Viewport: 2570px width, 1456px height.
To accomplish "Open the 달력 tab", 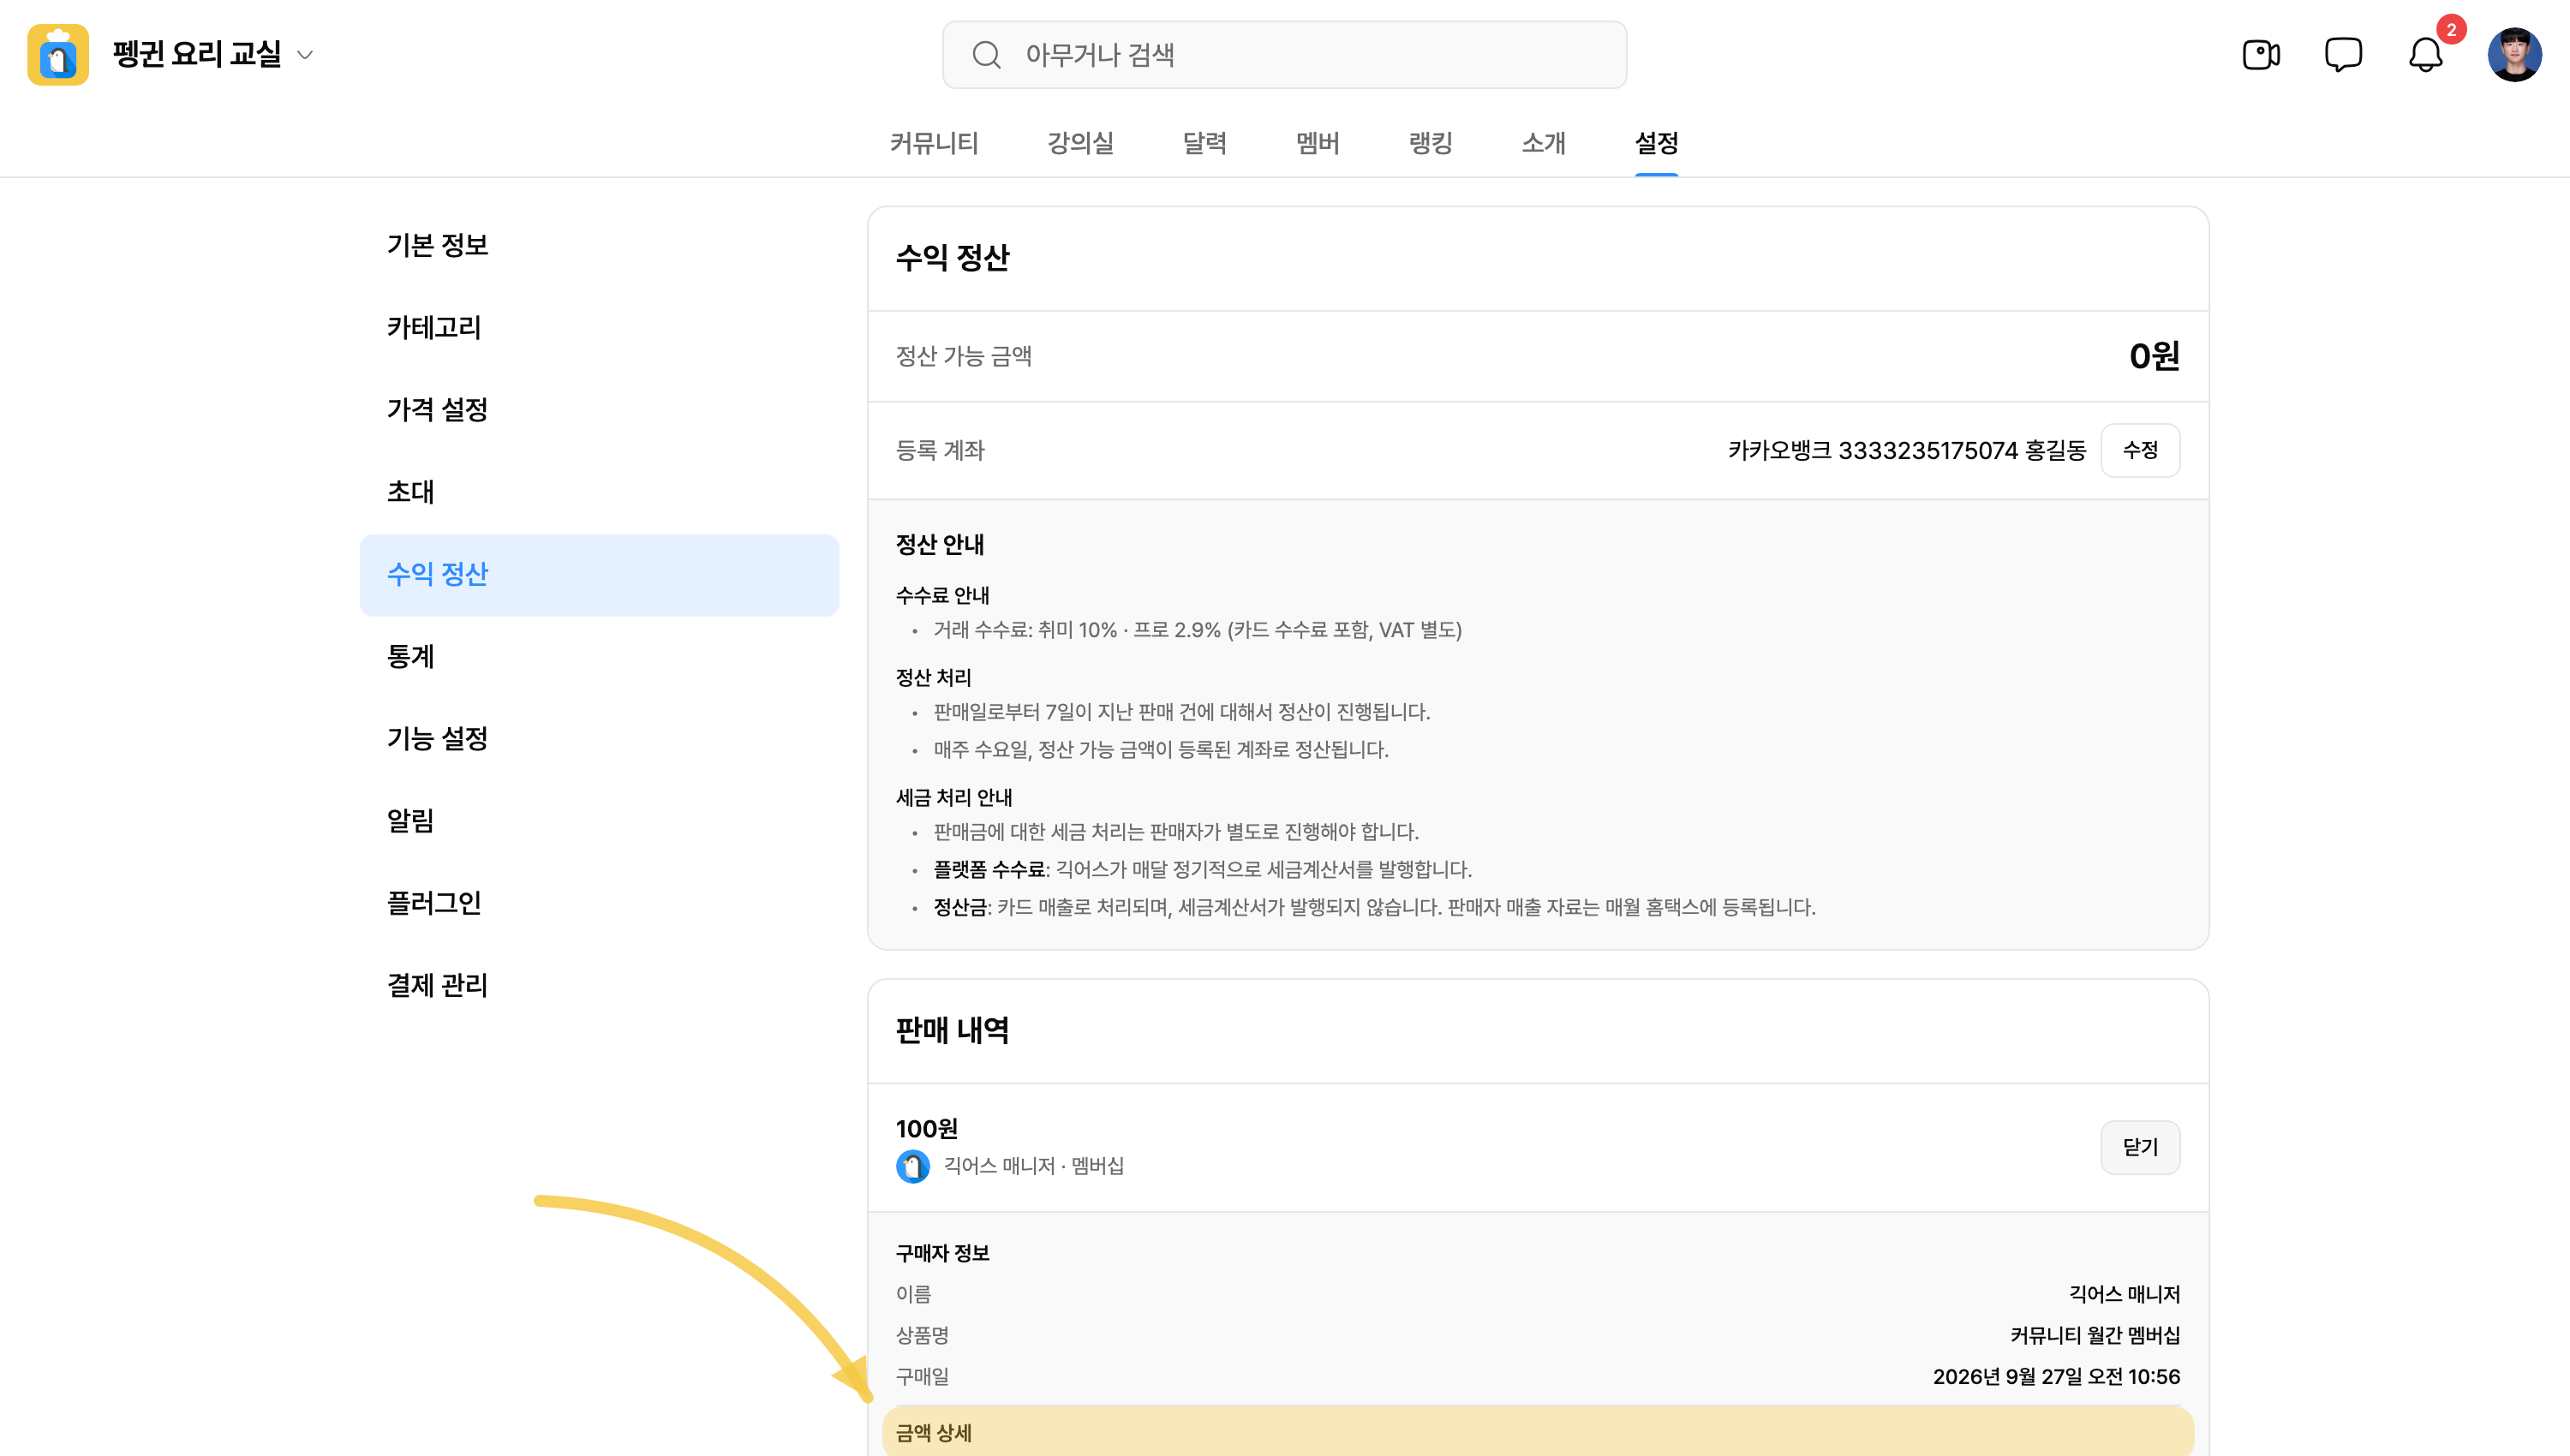I will point(1204,143).
